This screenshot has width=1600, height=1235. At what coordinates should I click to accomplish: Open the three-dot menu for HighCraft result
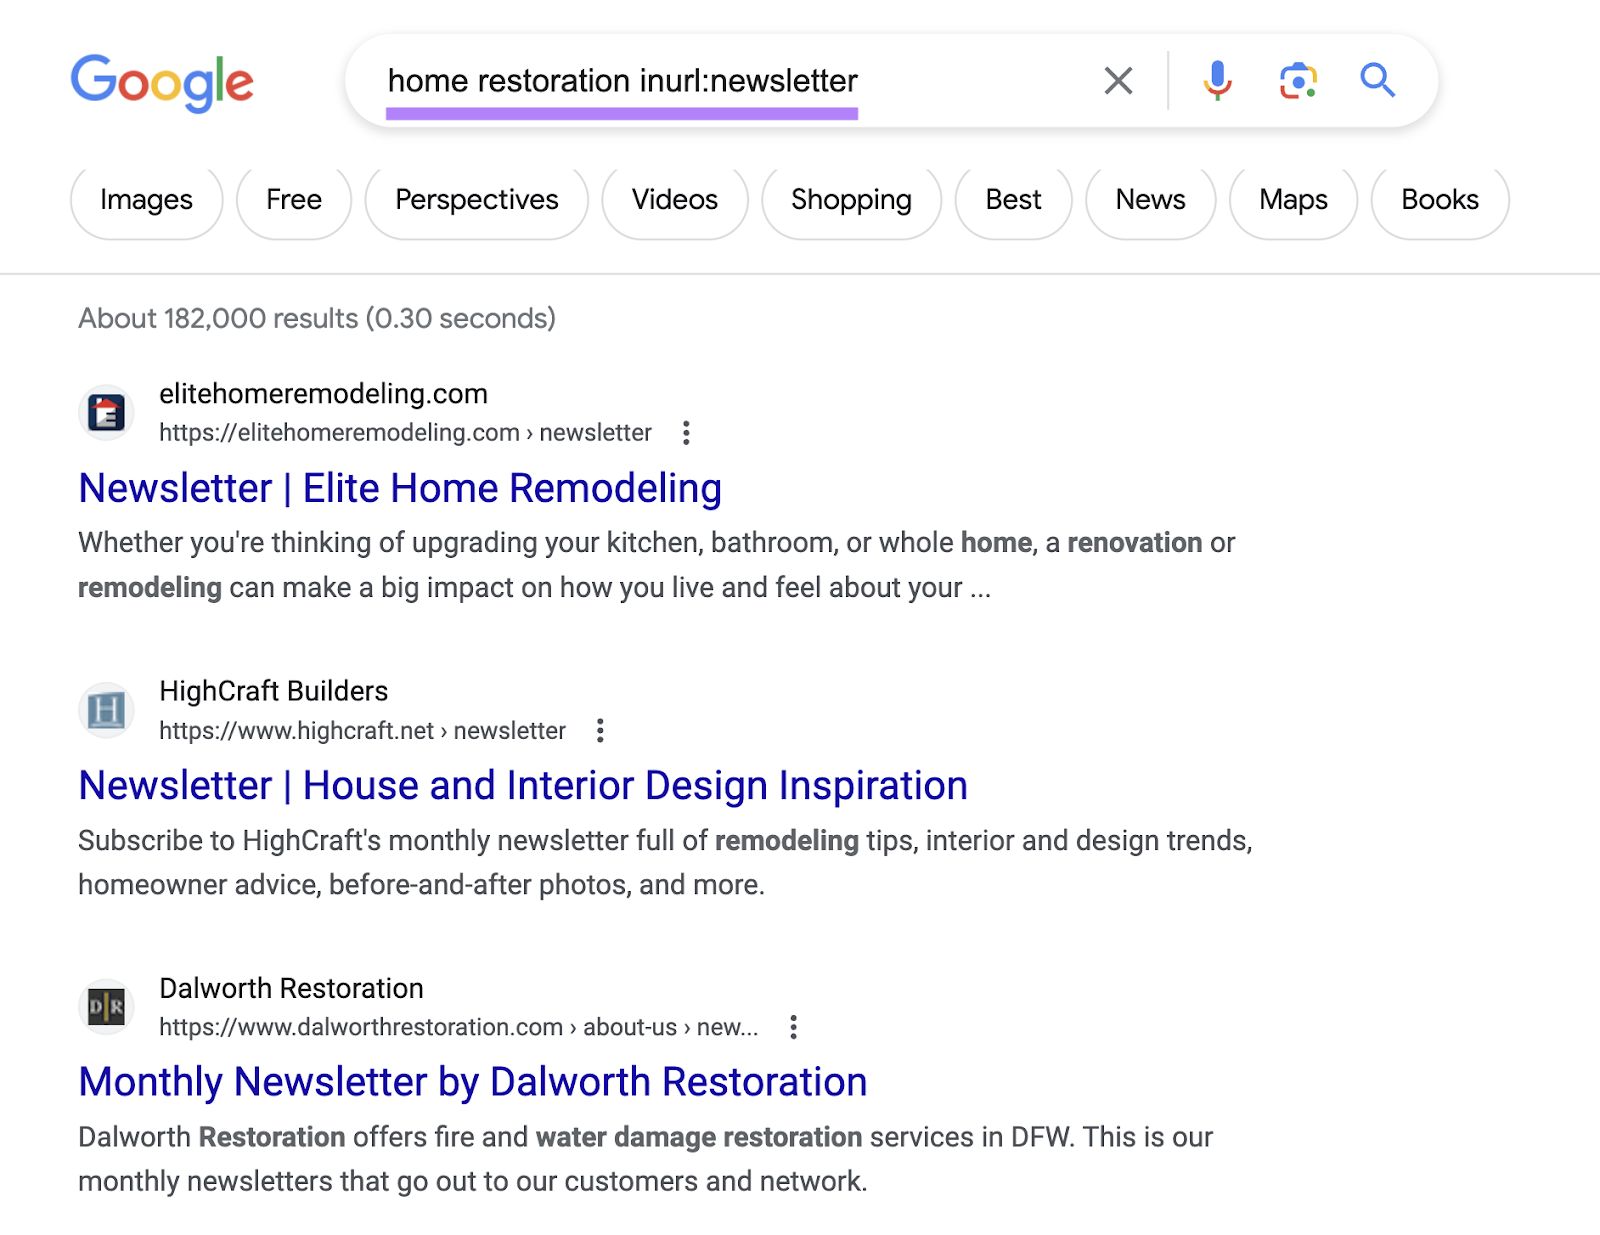(x=601, y=731)
